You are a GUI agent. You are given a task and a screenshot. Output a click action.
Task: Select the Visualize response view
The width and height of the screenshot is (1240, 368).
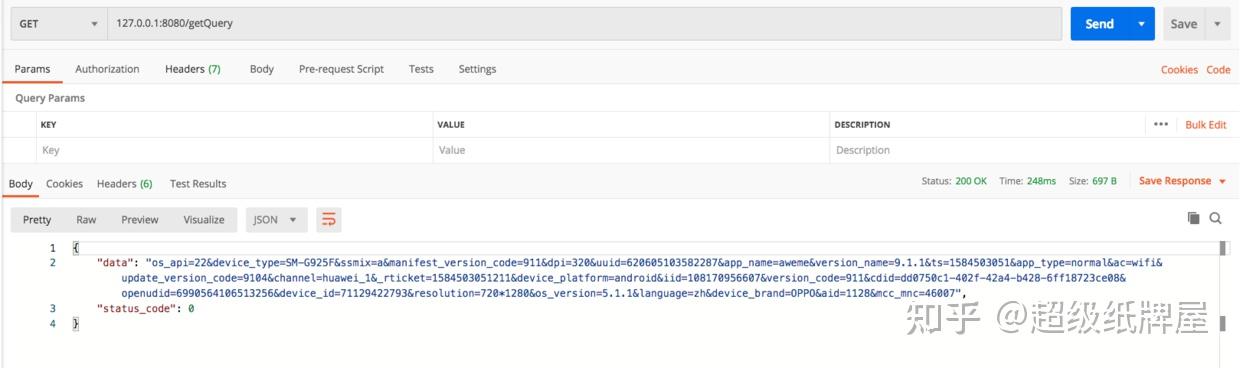pyautogui.click(x=204, y=219)
